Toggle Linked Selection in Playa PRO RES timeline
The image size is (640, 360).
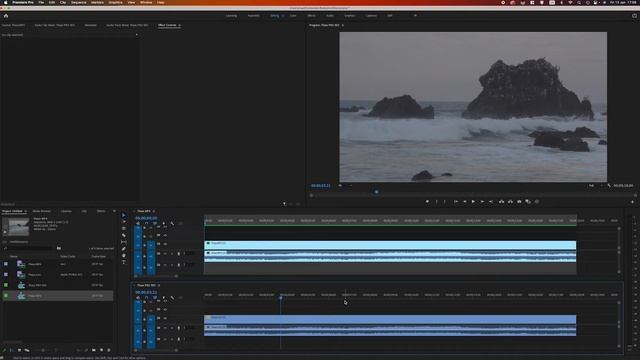155,298
